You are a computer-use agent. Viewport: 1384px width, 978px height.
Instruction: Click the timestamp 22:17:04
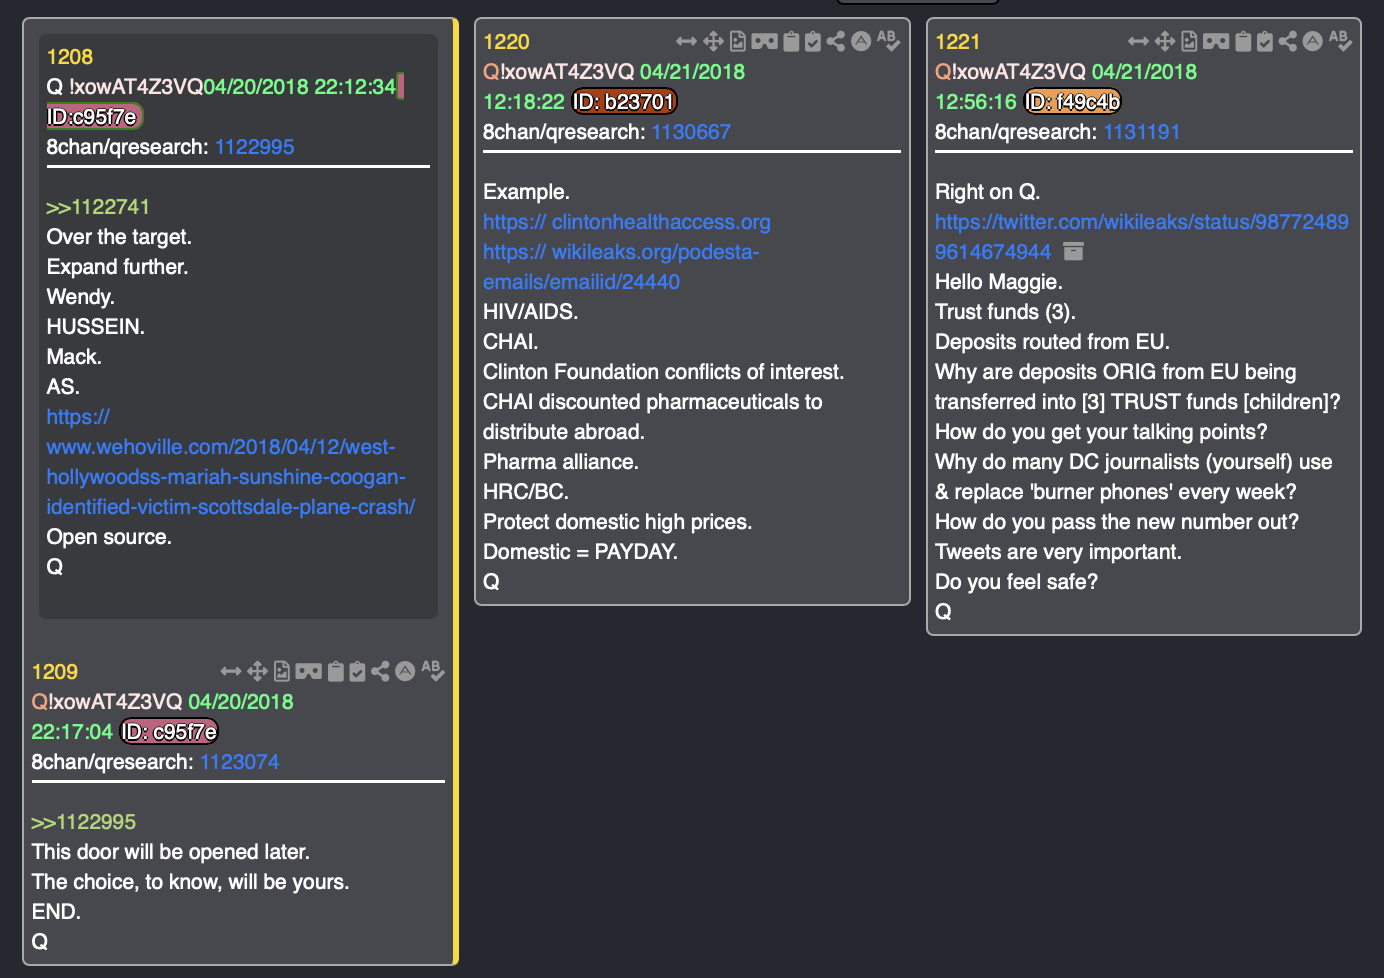click(72, 732)
